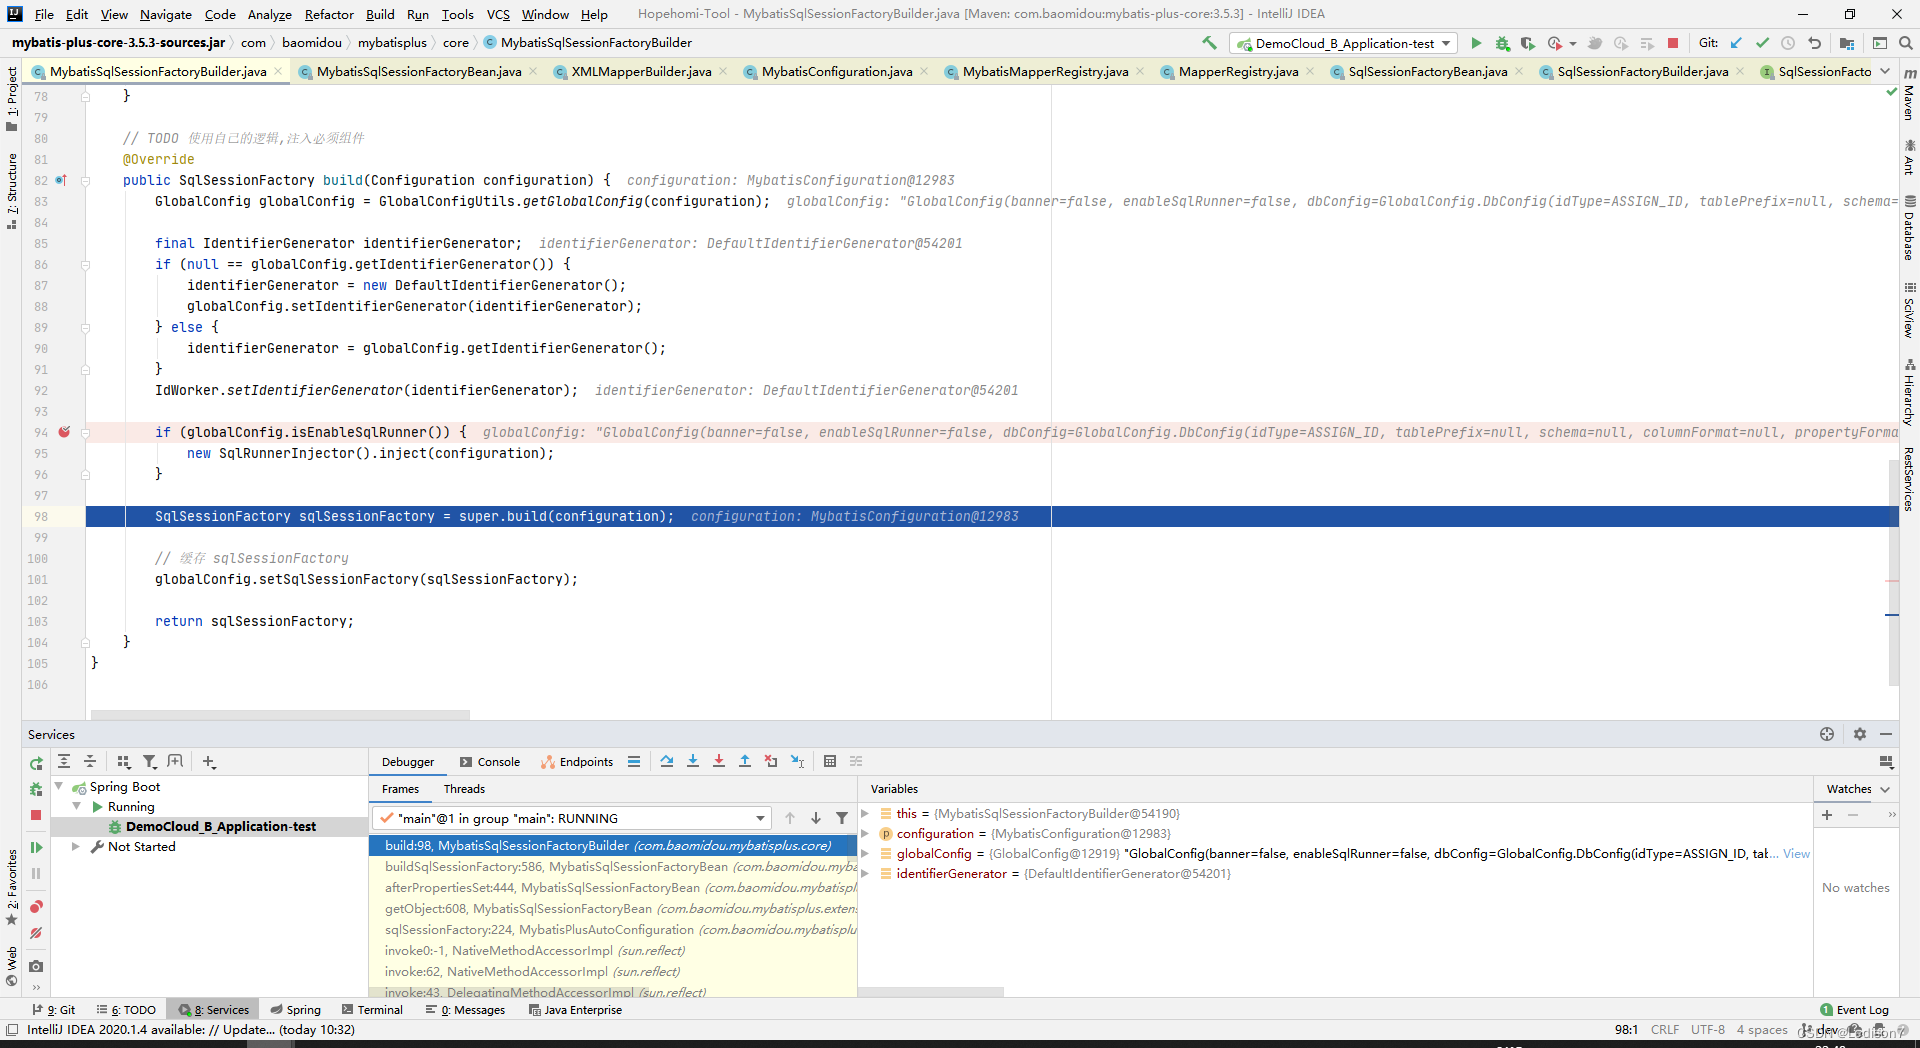Expand the identifierGenerator variable node

pyautogui.click(x=865, y=874)
